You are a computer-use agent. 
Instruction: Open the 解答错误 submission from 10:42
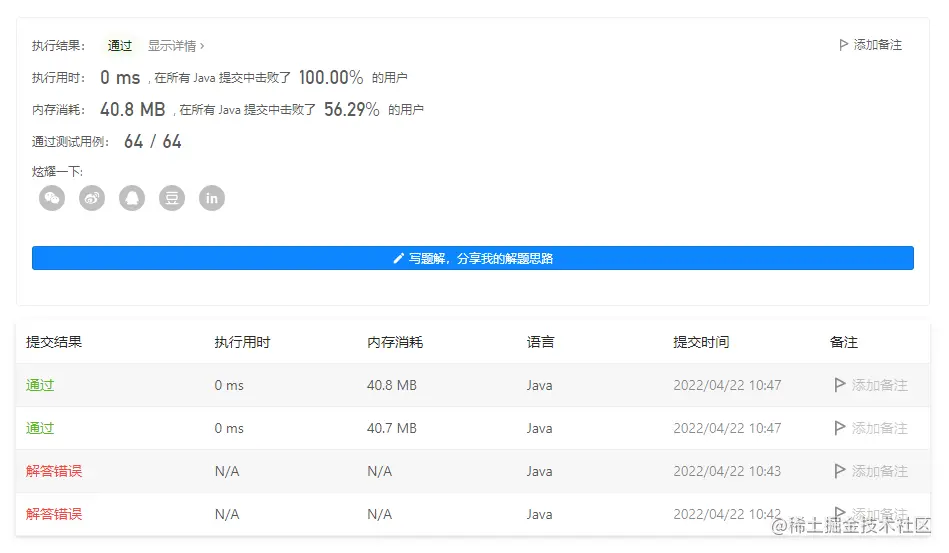[54, 514]
